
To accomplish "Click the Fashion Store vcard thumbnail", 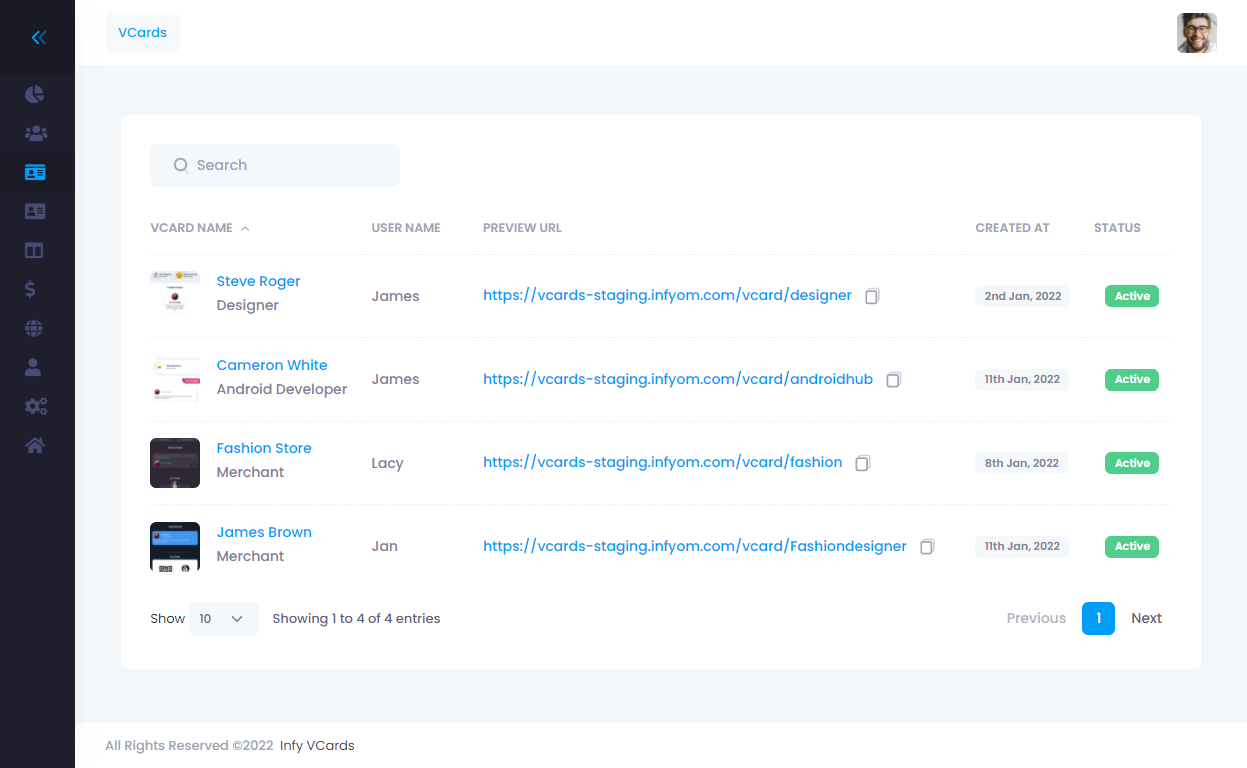I will point(175,463).
